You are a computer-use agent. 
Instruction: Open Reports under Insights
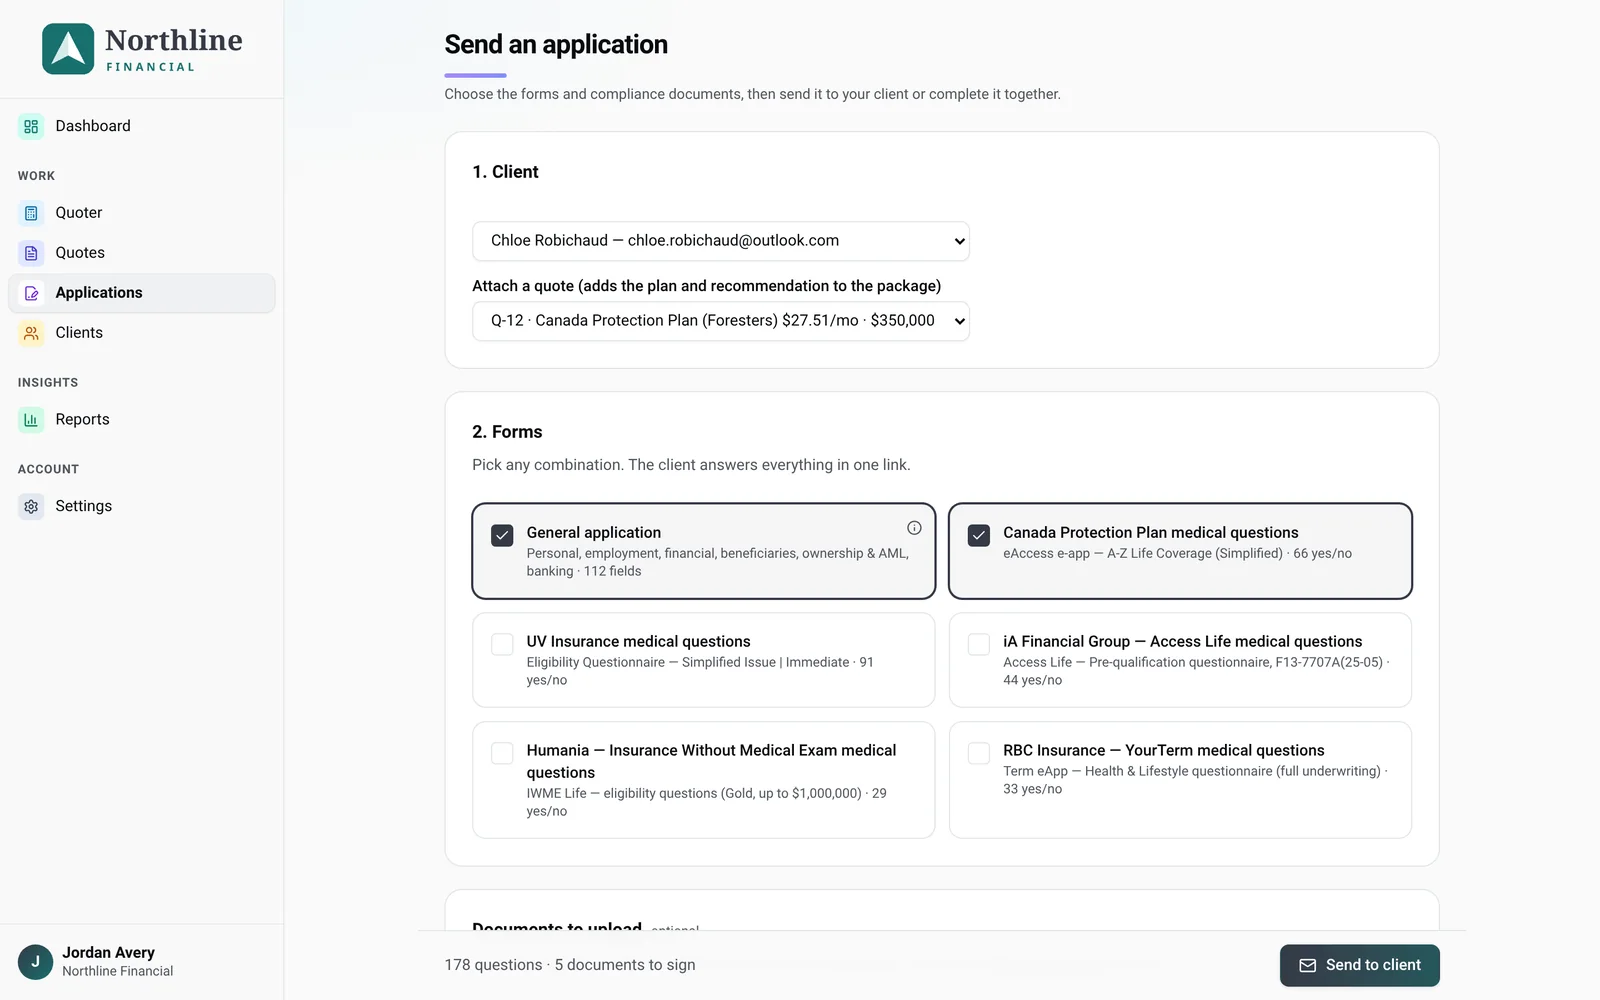click(x=142, y=420)
